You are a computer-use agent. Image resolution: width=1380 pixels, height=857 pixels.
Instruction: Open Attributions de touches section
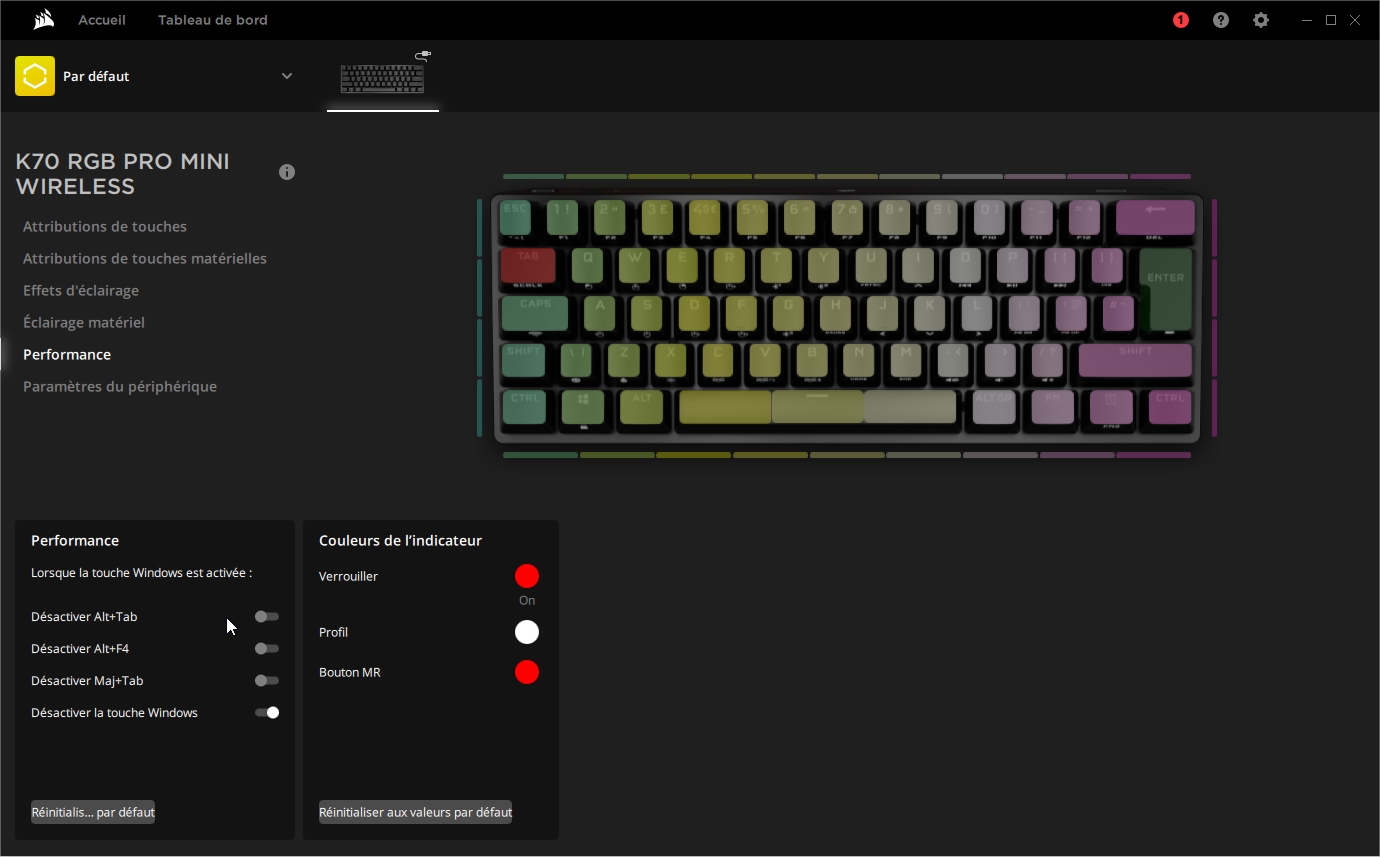tap(105, 226)
